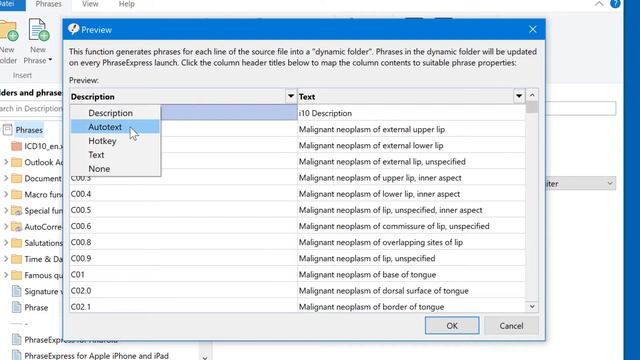Click the search in Description field
Image resolution: width=640 pixels, height=360 pixels.
click(x=31, y=109)
